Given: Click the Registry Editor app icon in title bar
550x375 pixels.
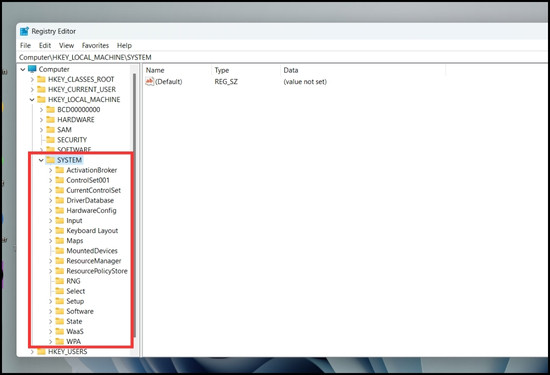Looking at the screenshot, I should [24, 31].
